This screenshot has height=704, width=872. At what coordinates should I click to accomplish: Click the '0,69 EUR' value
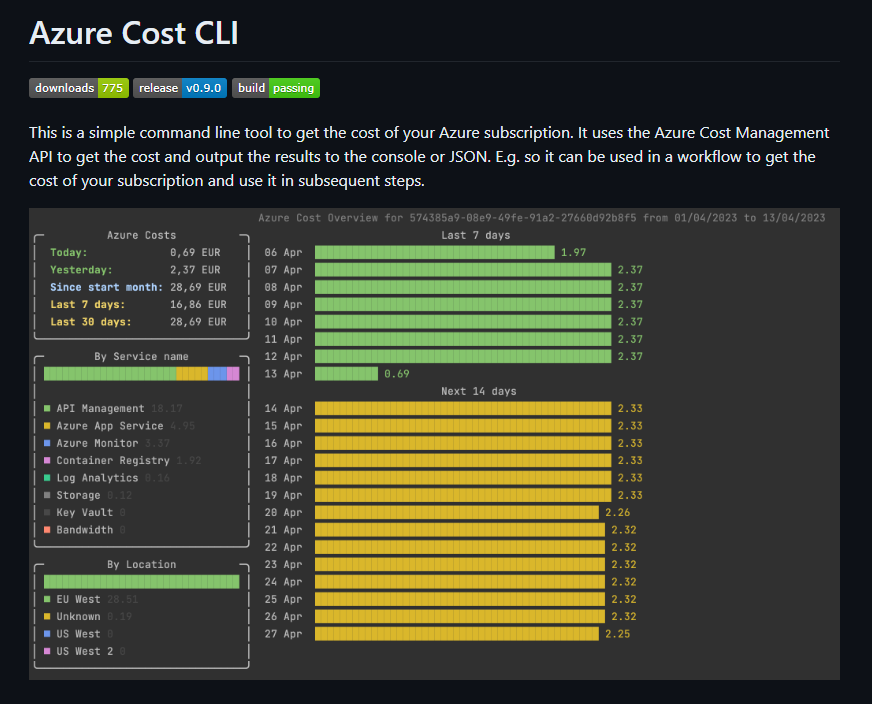[195, 252]
